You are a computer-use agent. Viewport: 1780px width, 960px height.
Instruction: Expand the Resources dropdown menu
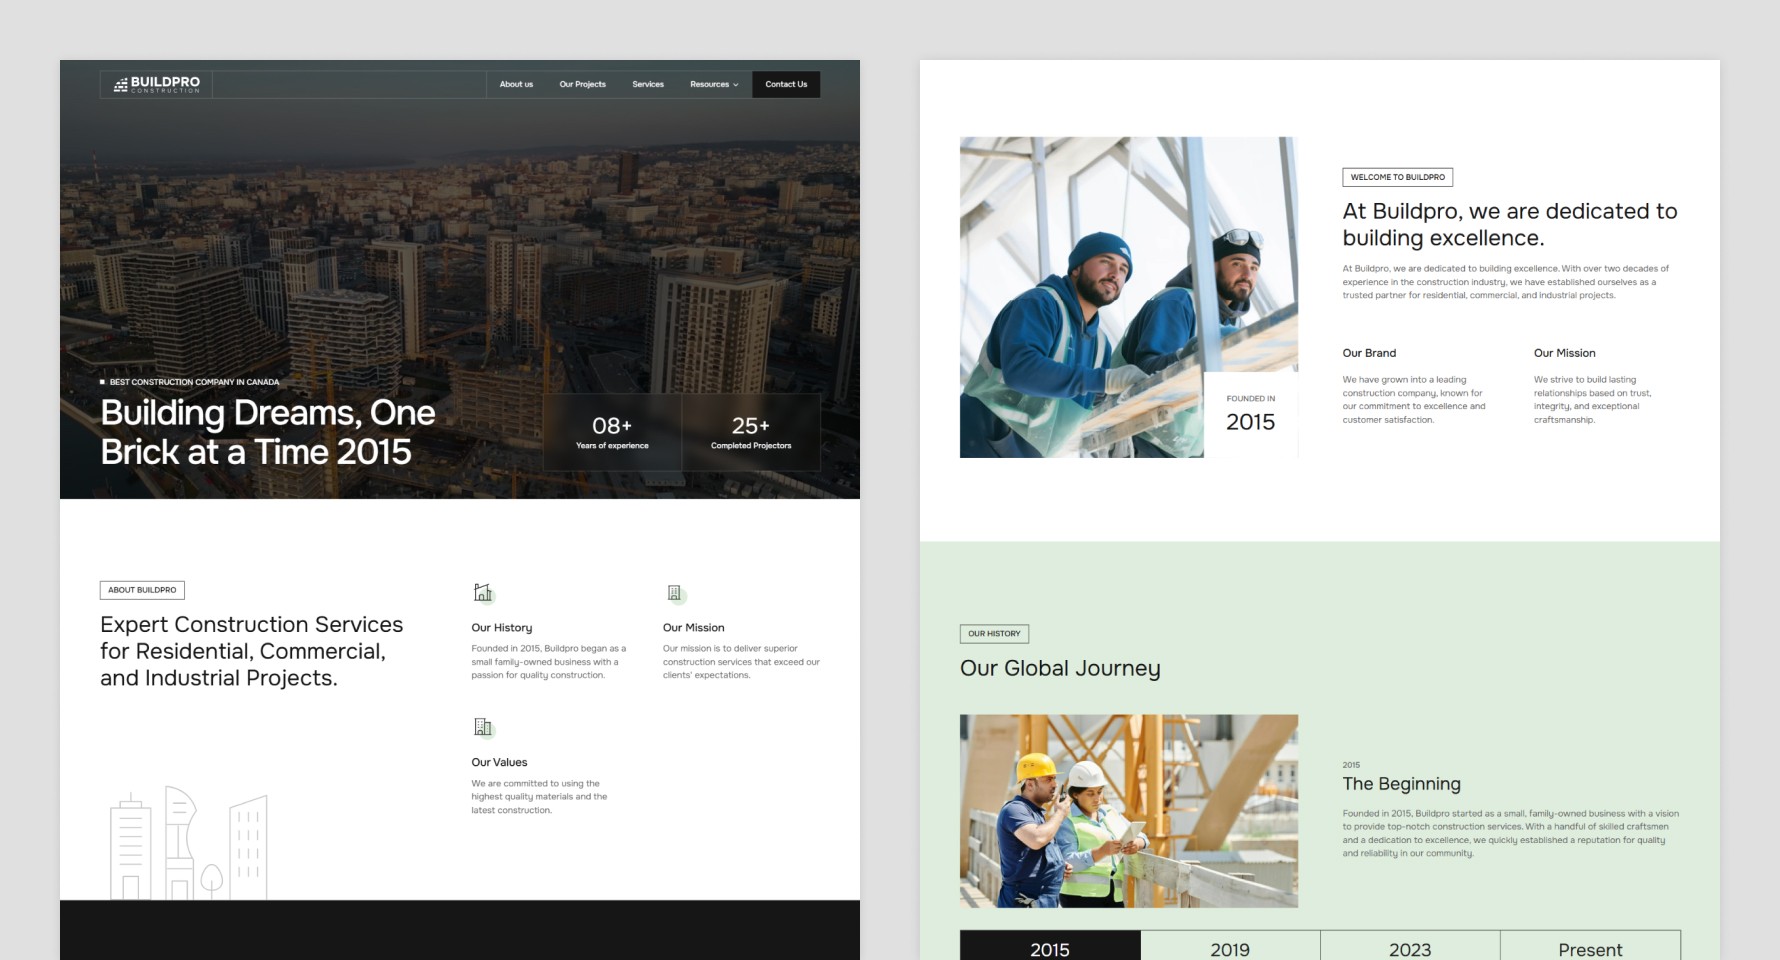(714, 84)
